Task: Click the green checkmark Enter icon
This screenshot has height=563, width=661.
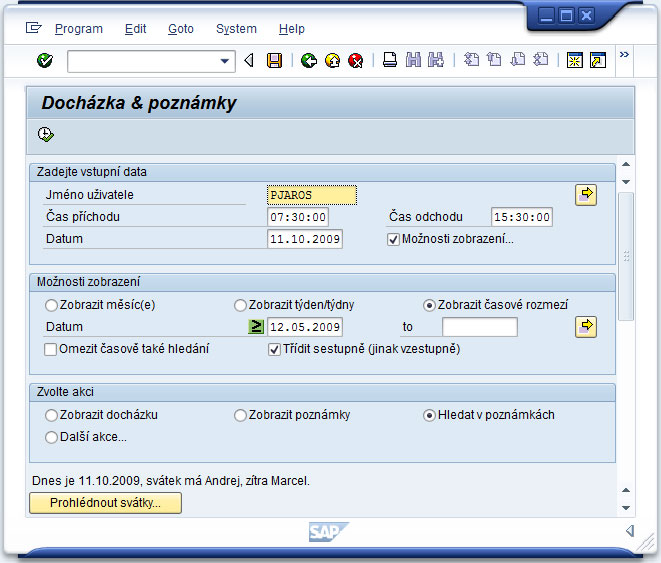Action: [44, 61]
